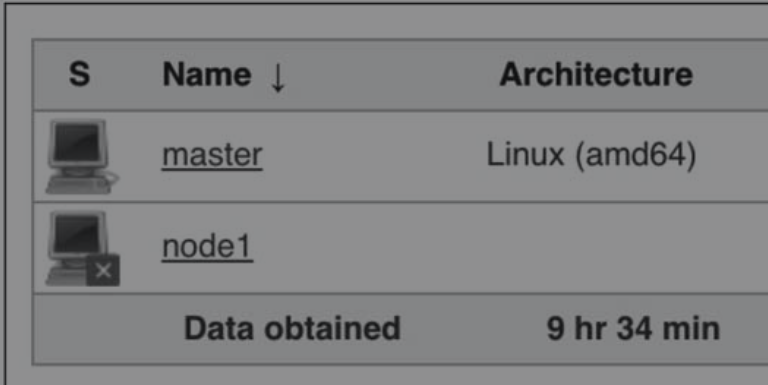Click the monitor screen of master's icon
The height and width of the screenshot is (385, 768).
(78, 143)
